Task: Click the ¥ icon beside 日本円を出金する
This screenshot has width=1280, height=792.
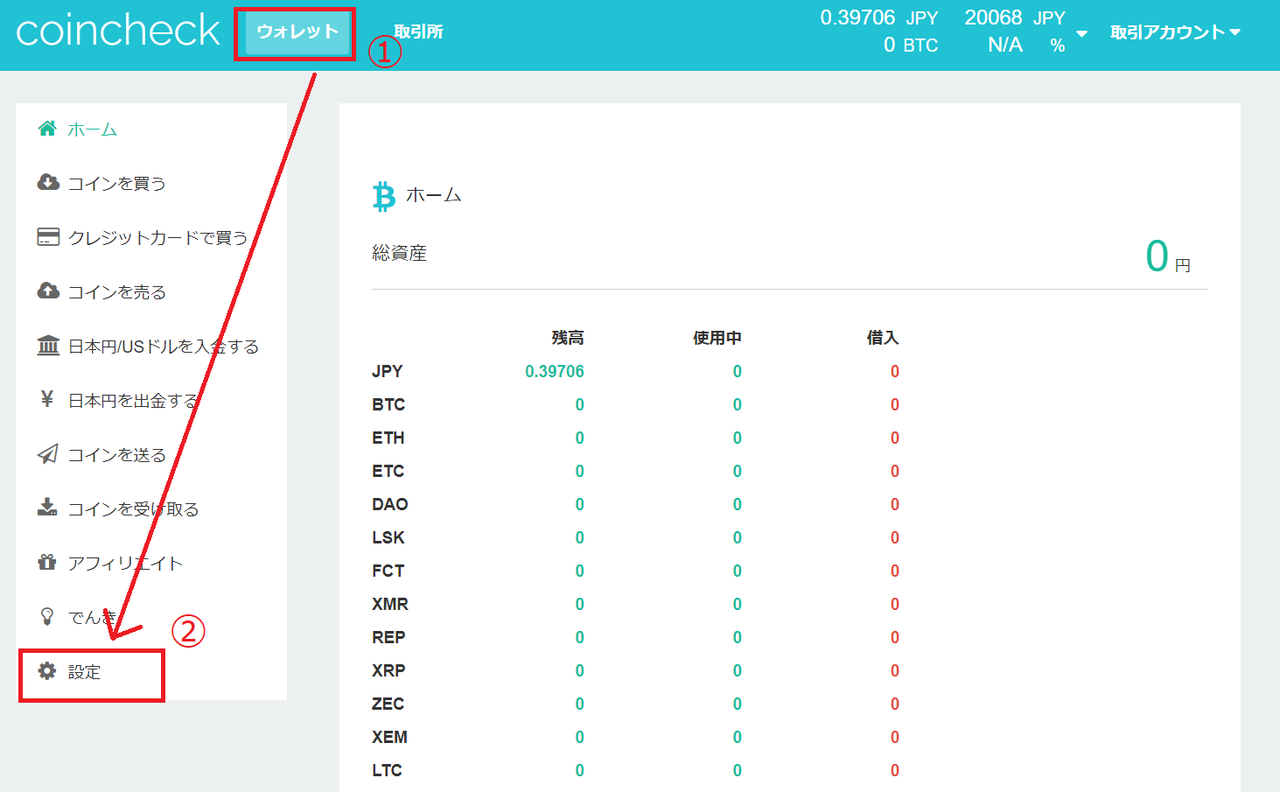Action: [46, 400]
